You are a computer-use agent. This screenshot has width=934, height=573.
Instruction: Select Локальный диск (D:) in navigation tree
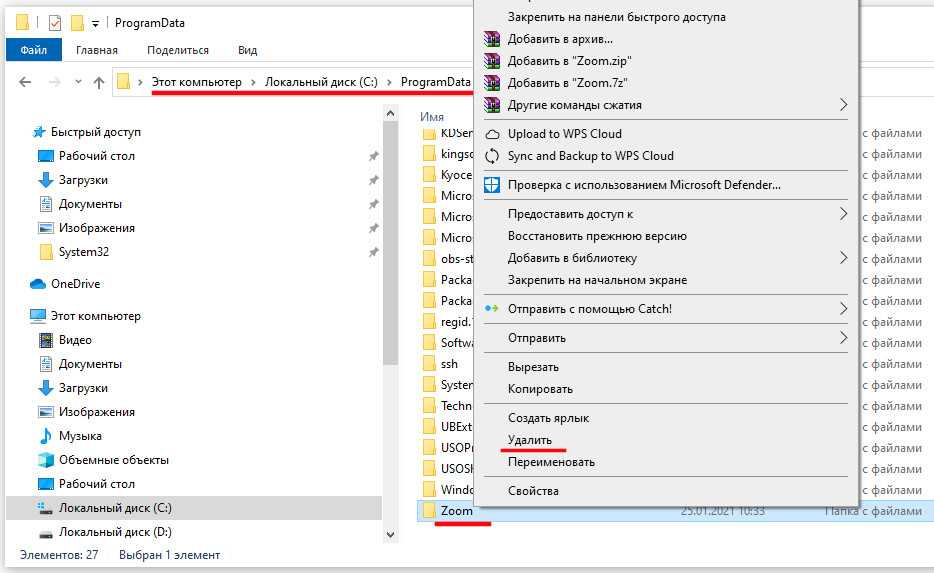pyautogui.click(x=115, y=532)
